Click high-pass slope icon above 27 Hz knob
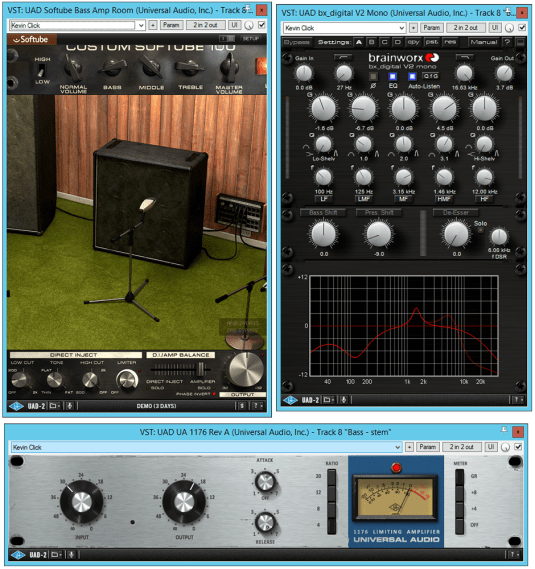 click(x=343, y=57)
